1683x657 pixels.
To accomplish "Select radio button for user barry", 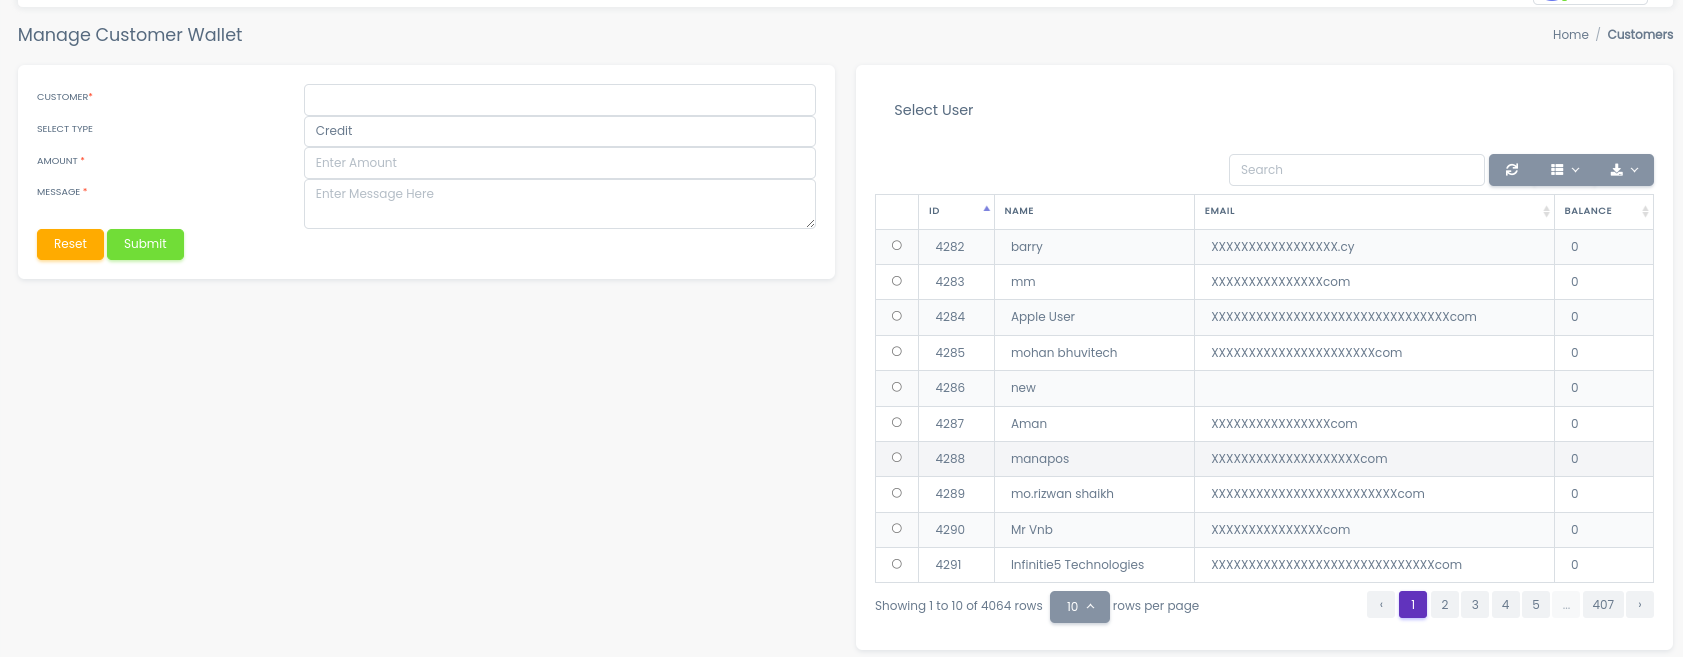I will pos(897,246).
